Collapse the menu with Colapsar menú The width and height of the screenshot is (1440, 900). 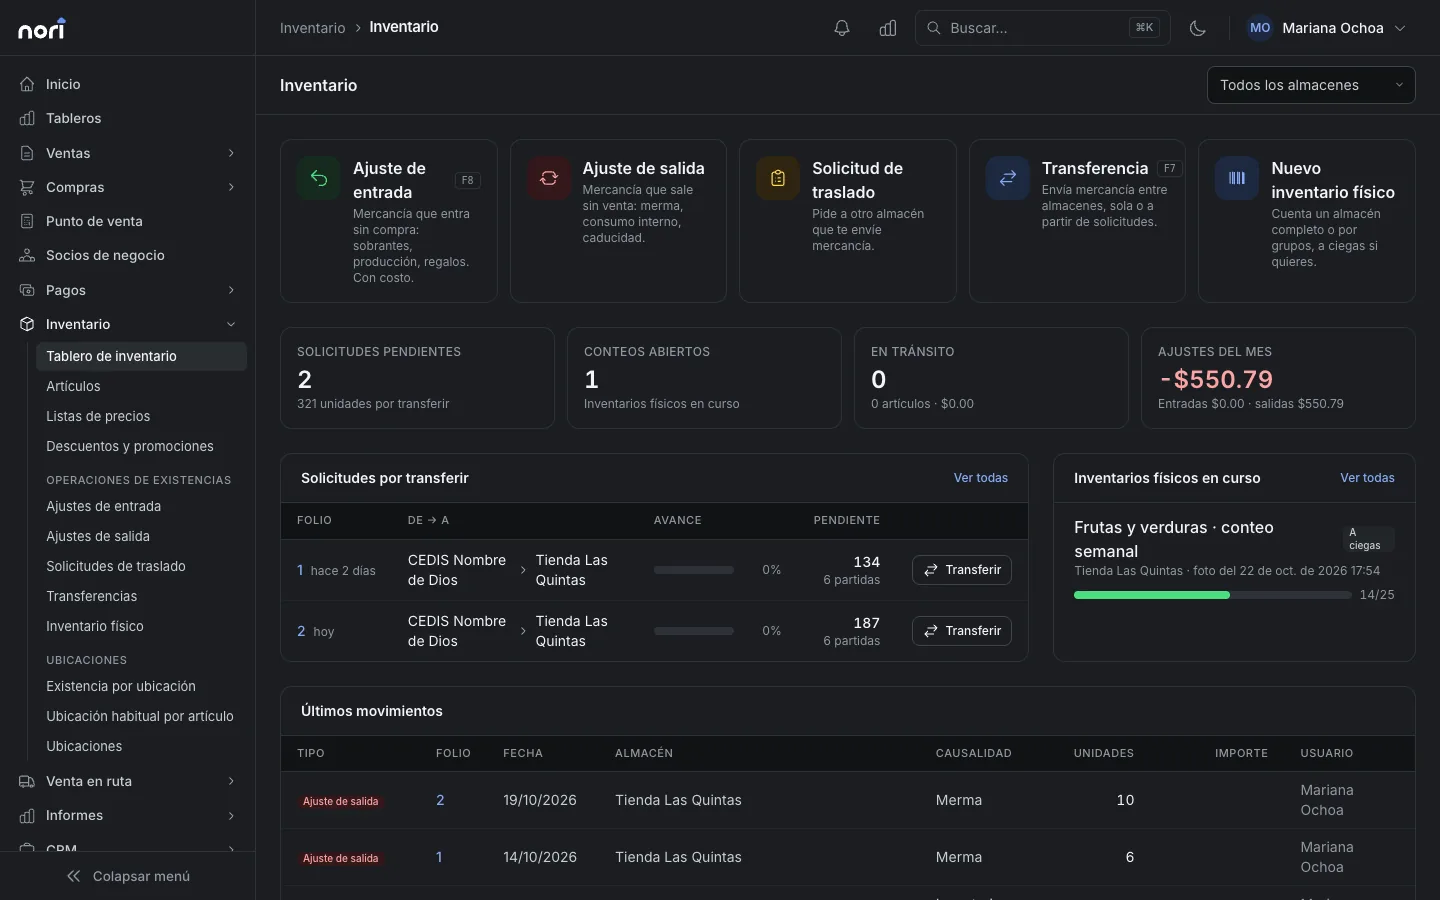click(128, 876)
